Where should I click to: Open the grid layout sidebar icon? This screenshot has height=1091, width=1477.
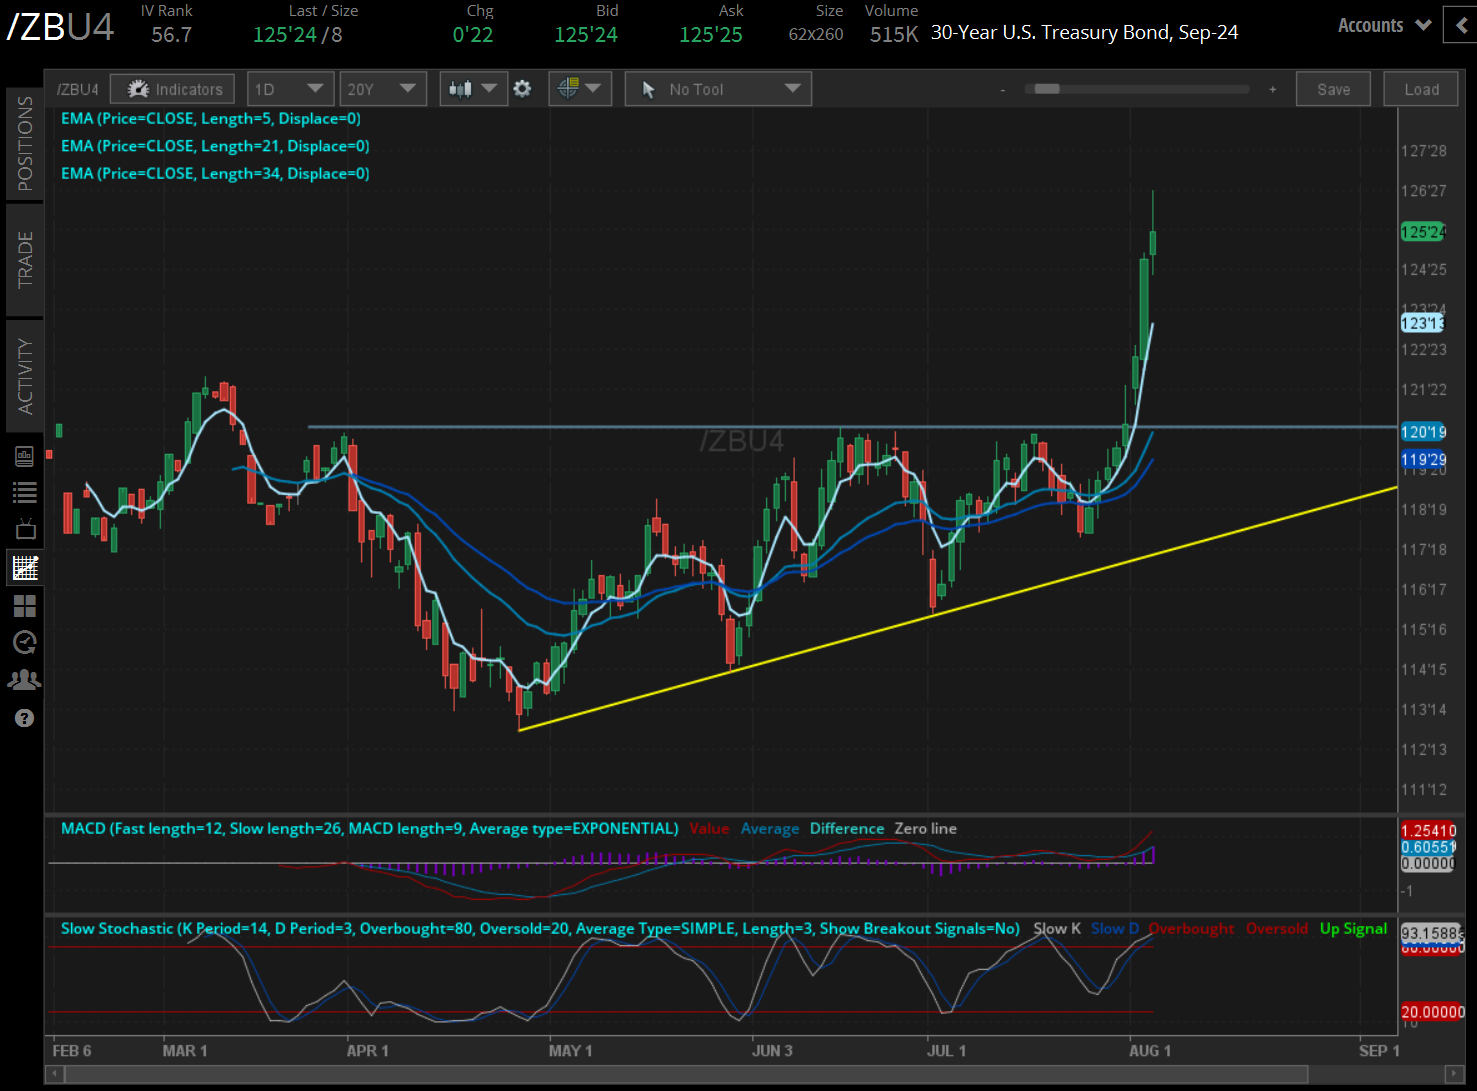click(25, 605)
